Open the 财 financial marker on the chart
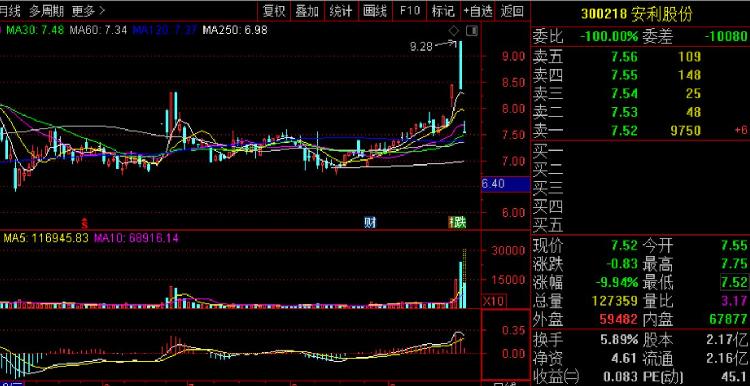This screenshot has width=750, height=386. click(x=370, y=222)
